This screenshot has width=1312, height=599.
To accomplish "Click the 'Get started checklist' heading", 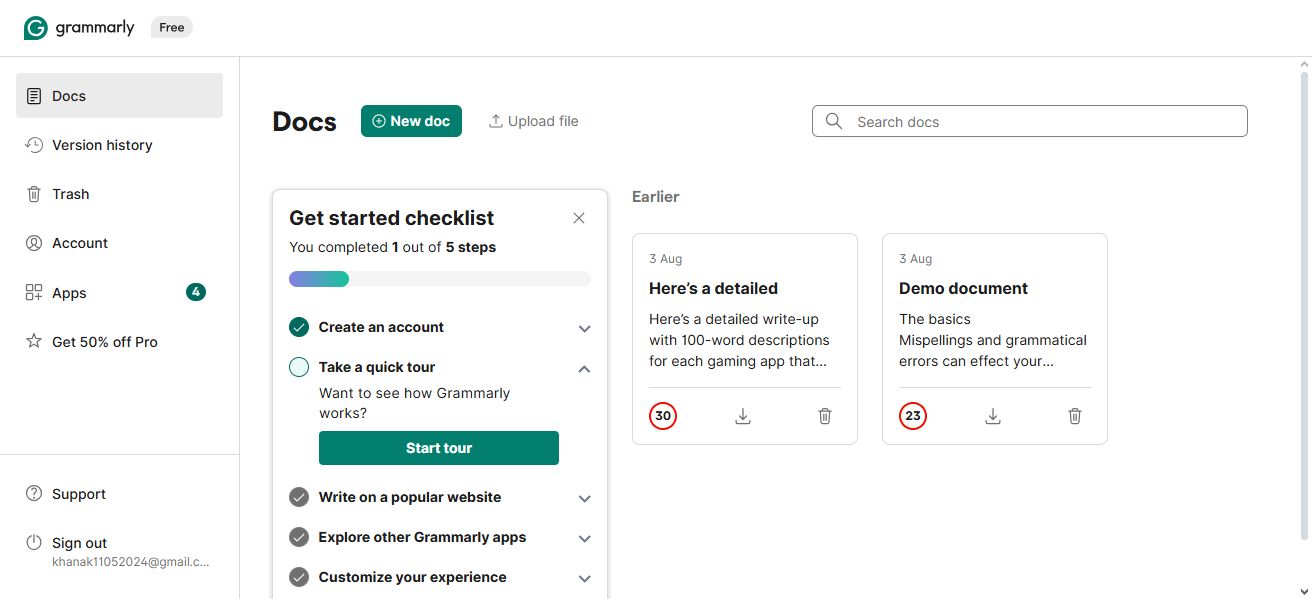I will [392, 218].
